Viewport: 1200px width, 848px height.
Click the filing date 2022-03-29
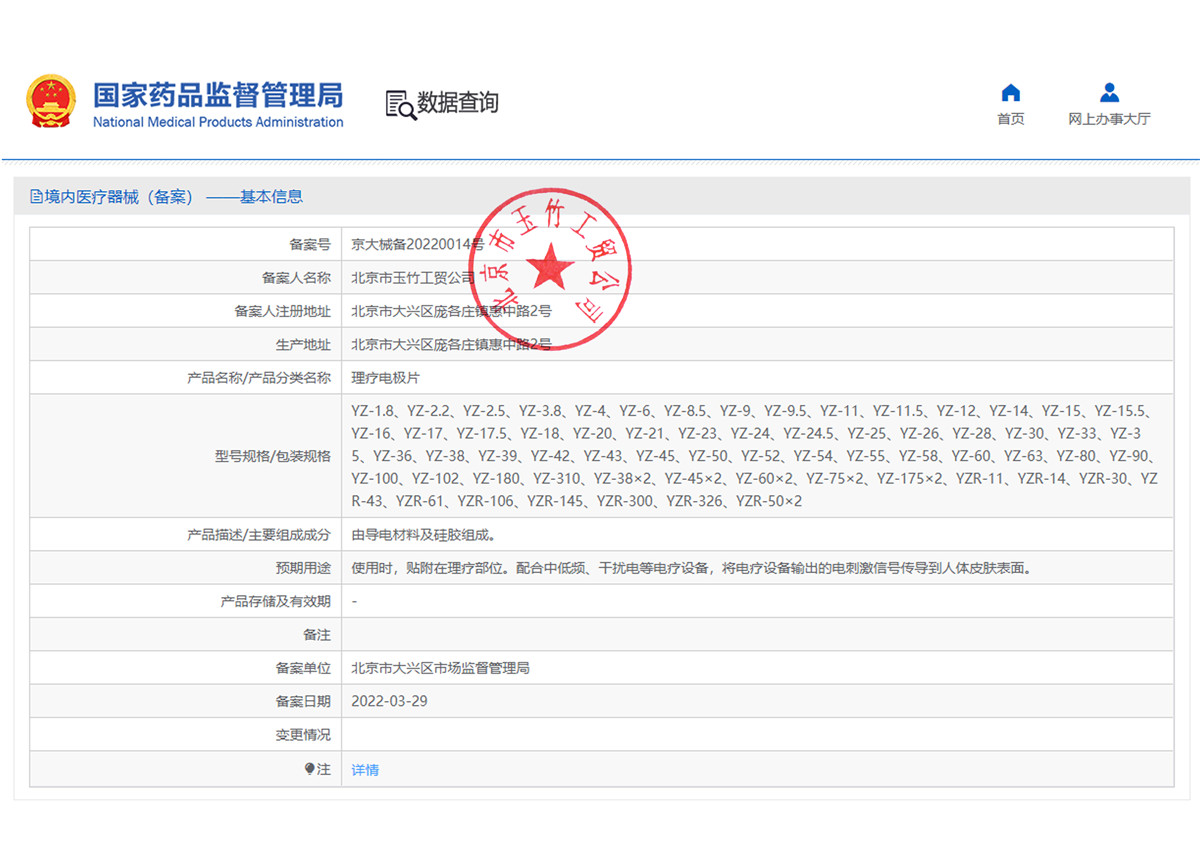(x=389, y=701)
